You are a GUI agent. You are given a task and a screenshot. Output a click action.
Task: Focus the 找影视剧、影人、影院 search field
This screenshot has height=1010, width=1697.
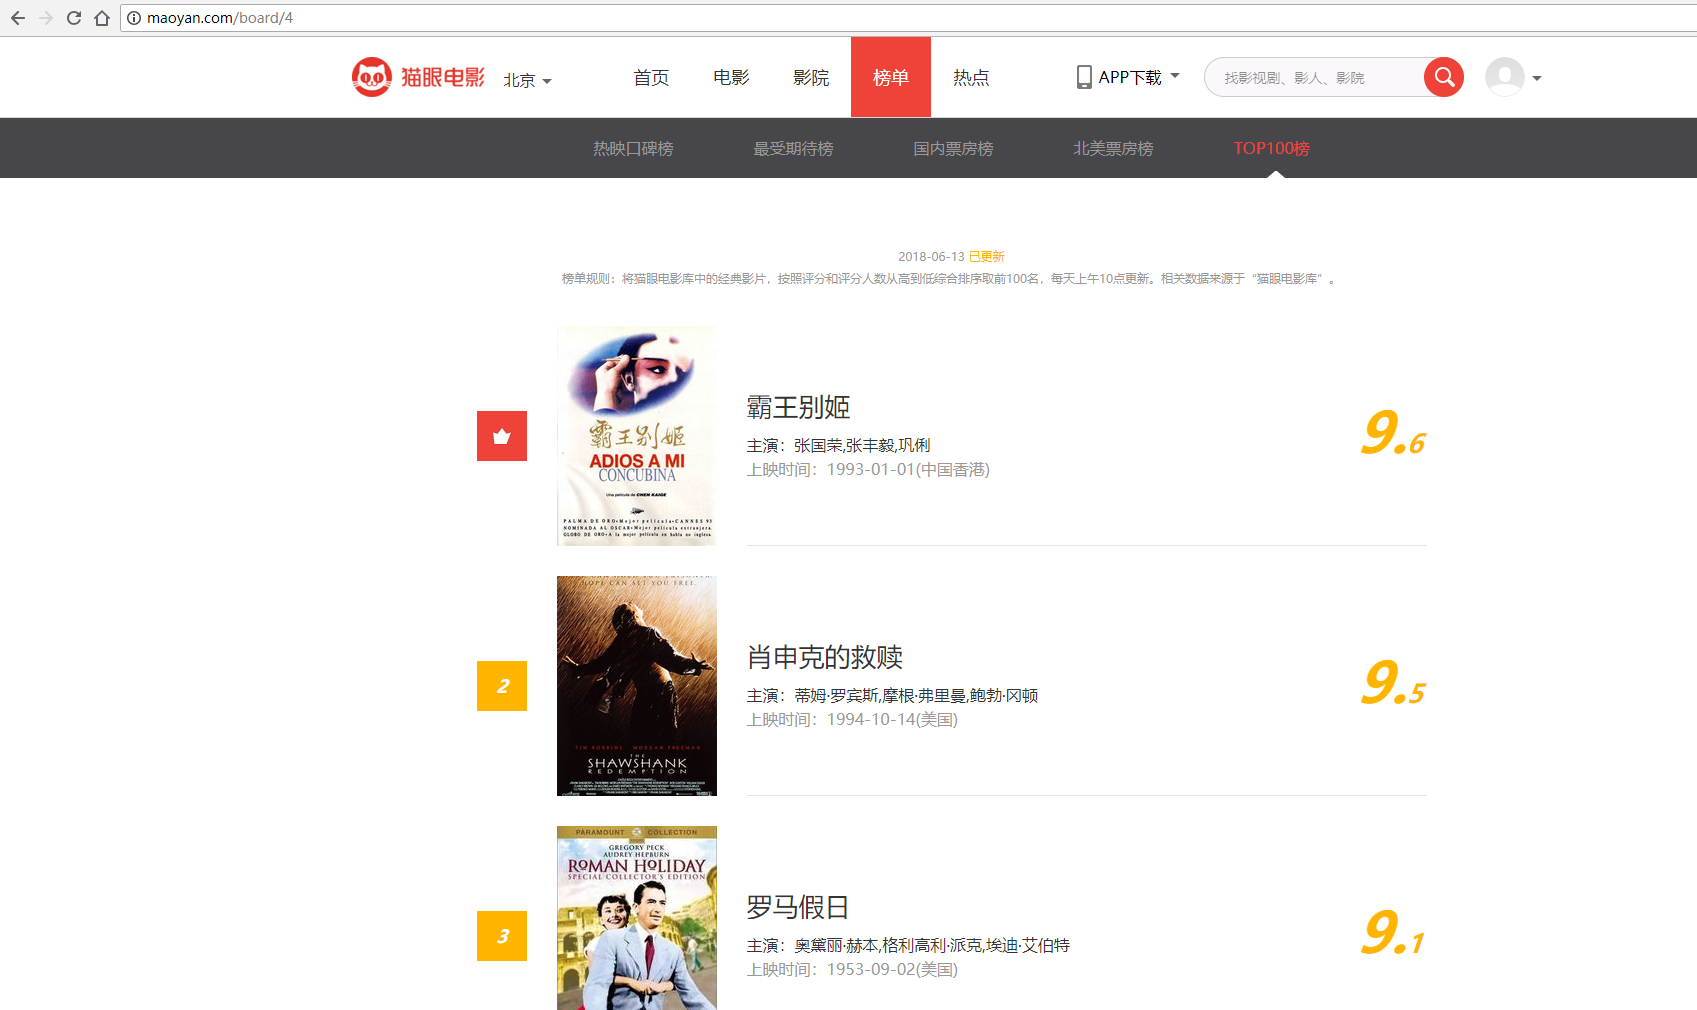[x=1315, y=77]
